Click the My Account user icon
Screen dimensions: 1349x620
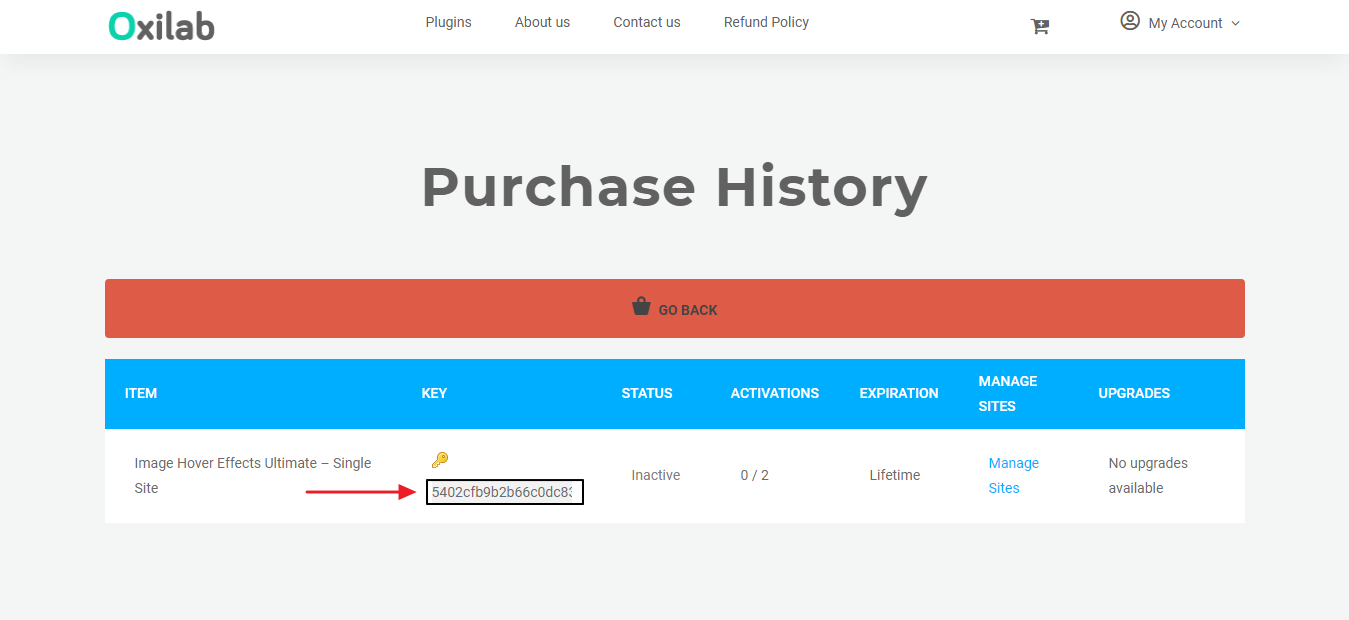(x=1130, y=21)
